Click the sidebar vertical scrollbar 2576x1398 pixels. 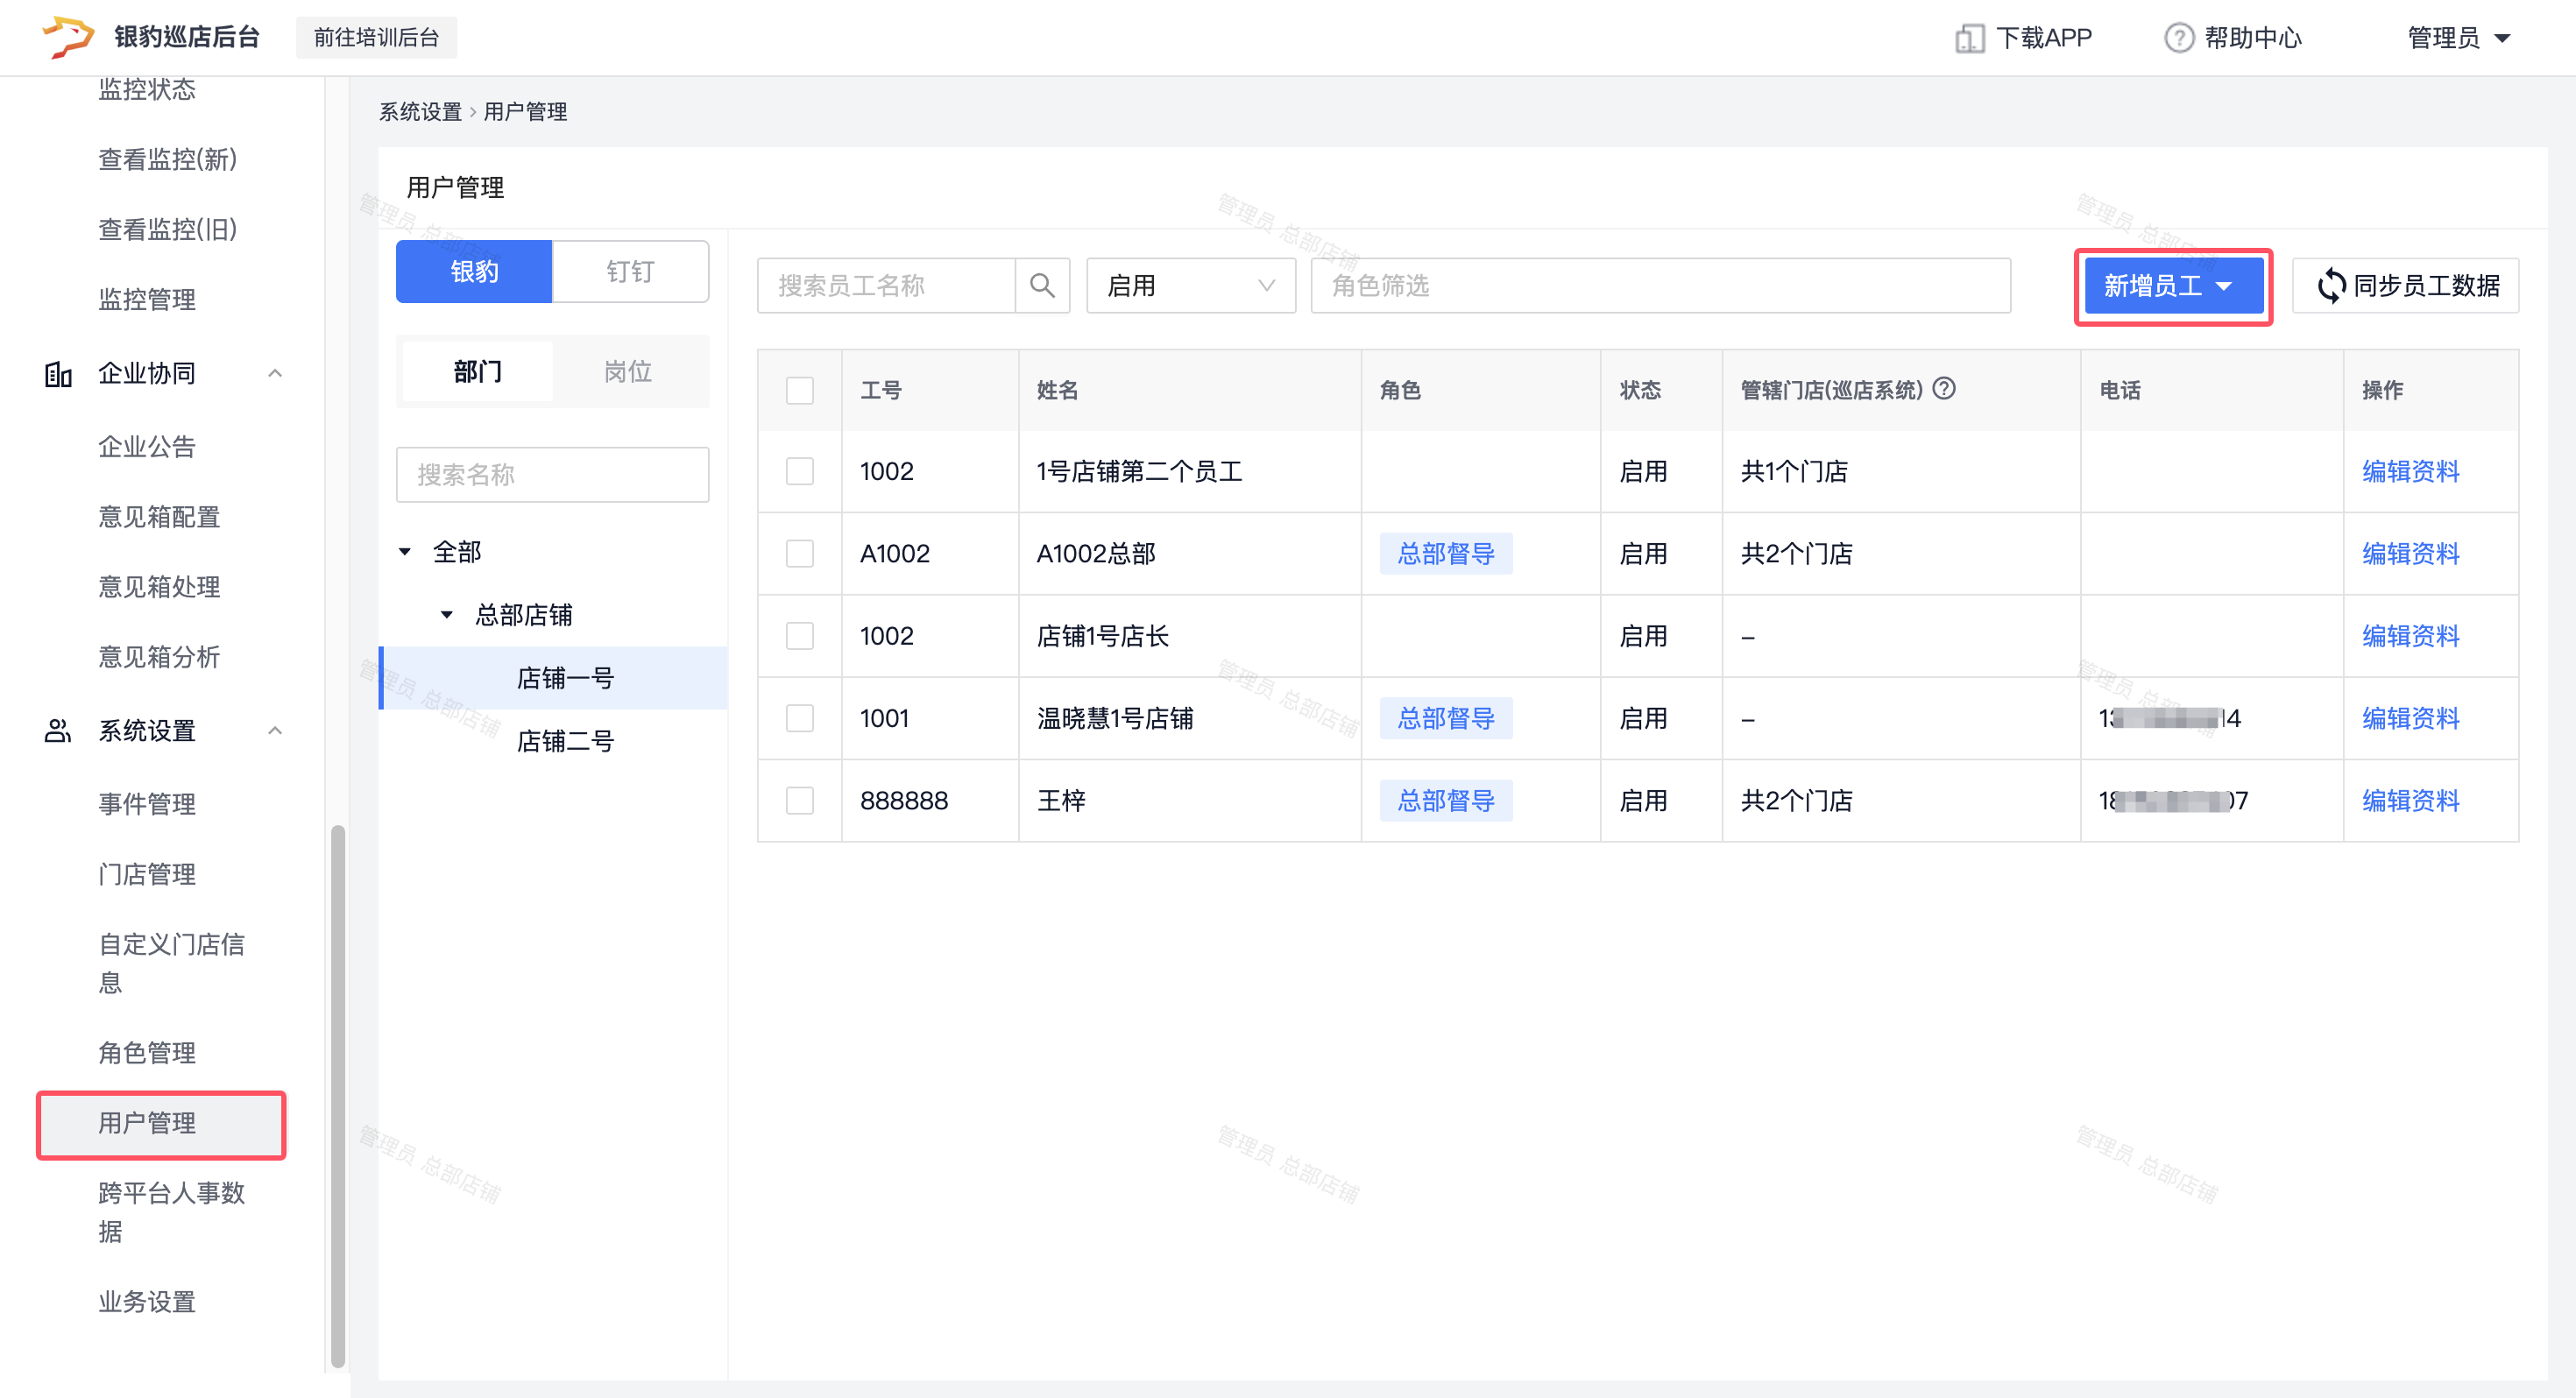(x=338, y=1095)
